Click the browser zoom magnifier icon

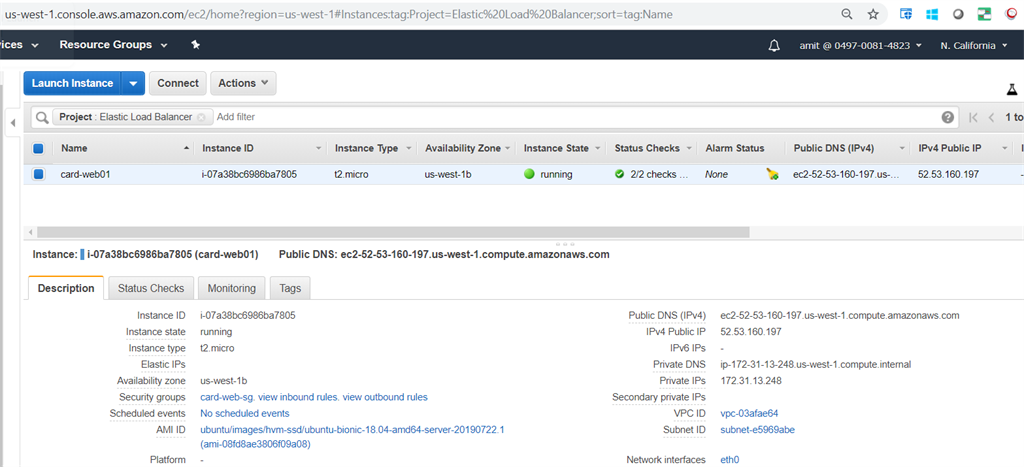(846, 14)
